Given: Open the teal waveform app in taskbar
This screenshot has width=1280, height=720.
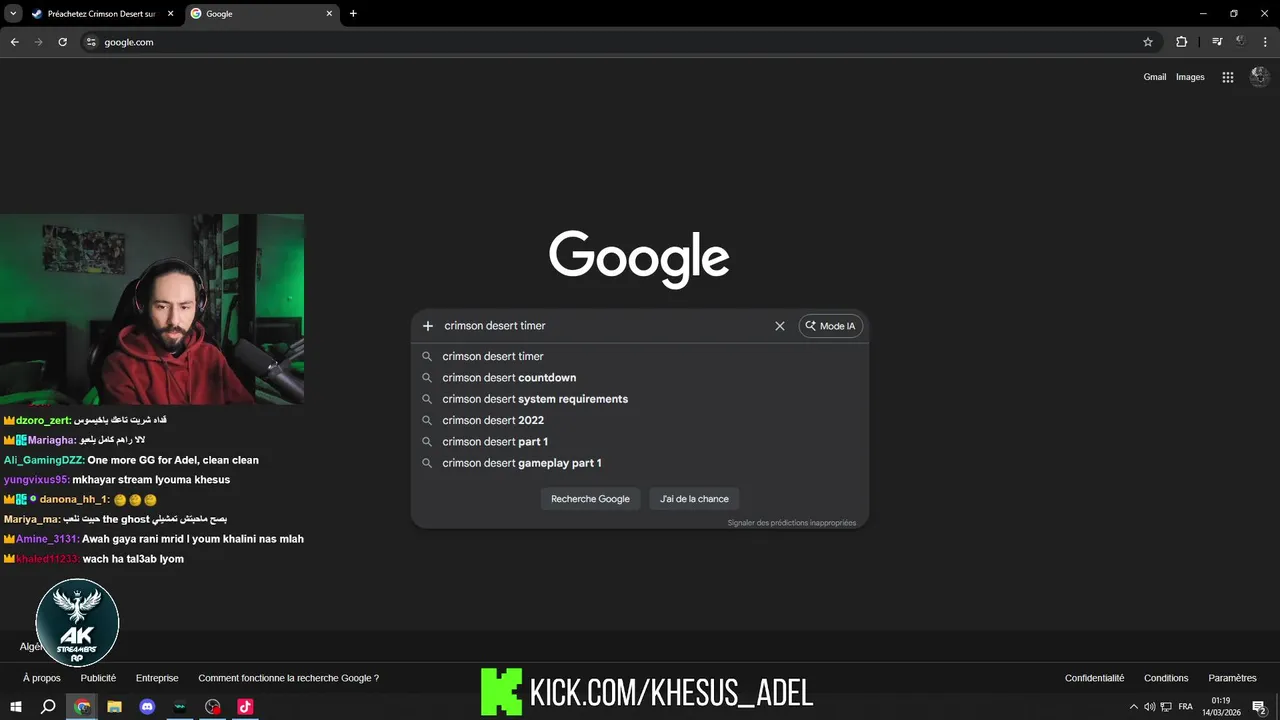Looking at the screenshot, I should [x=180, y=706].
